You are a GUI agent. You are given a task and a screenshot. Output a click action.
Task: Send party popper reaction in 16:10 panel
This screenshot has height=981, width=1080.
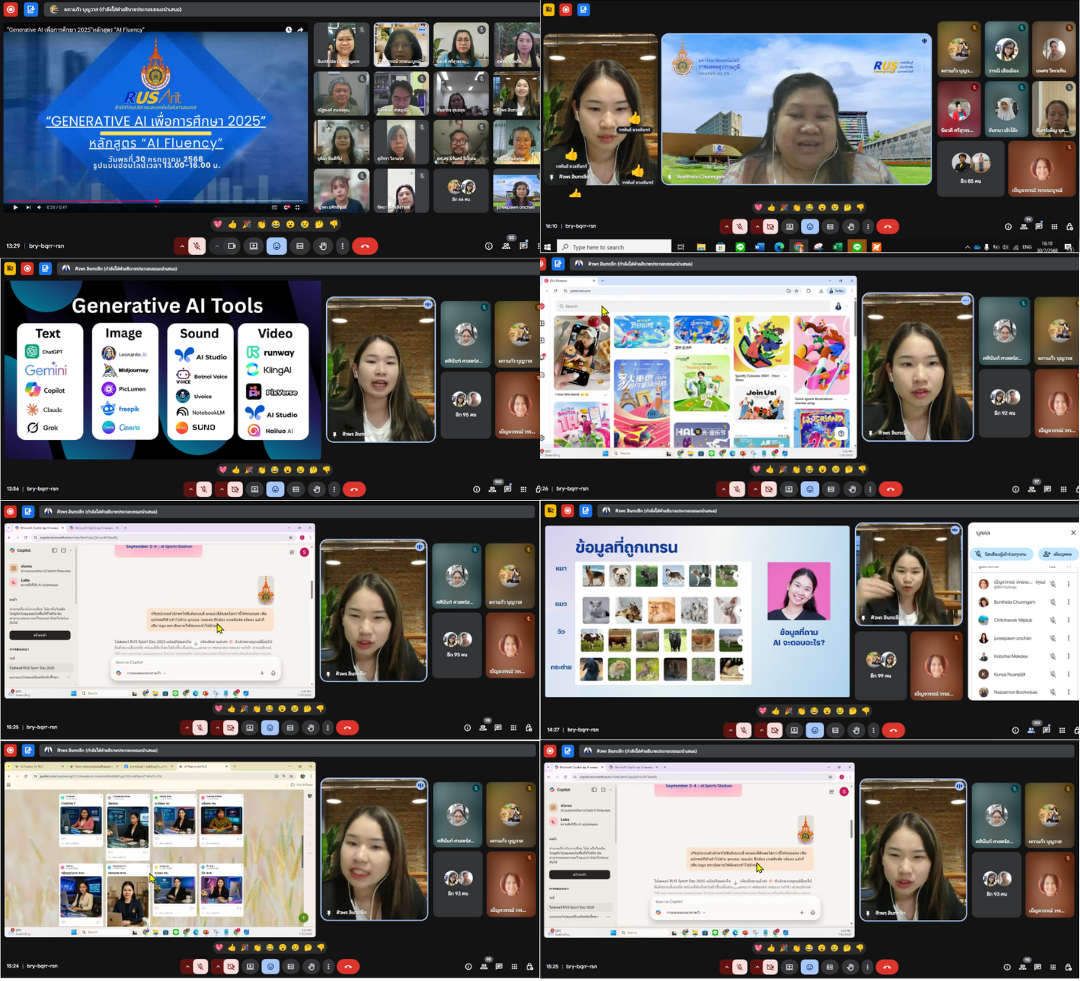pyautogui.click(x=784, y=207)
